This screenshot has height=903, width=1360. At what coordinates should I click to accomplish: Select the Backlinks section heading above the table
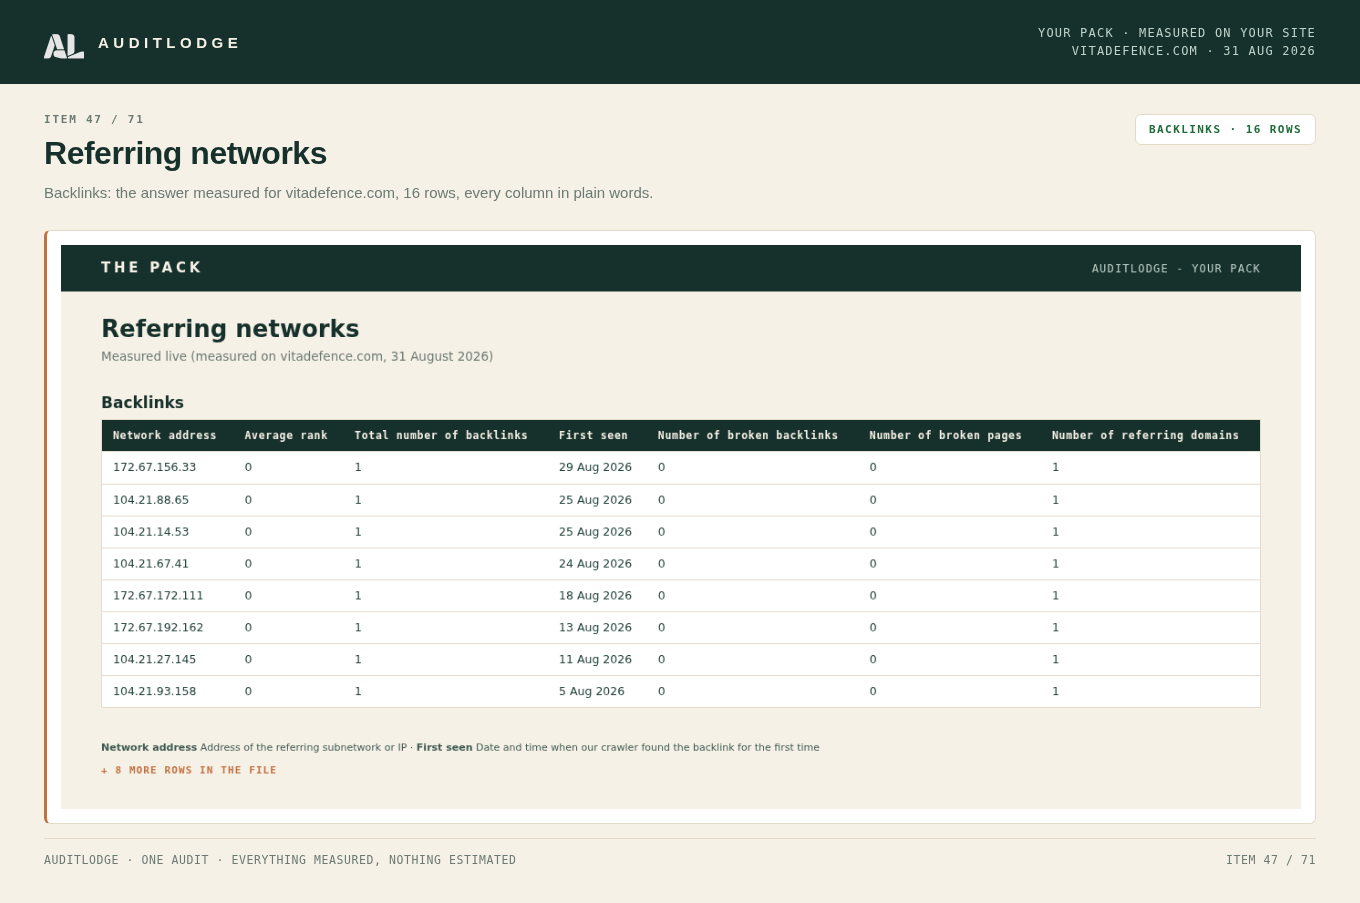pyautogui.click(x=142, y=403)
